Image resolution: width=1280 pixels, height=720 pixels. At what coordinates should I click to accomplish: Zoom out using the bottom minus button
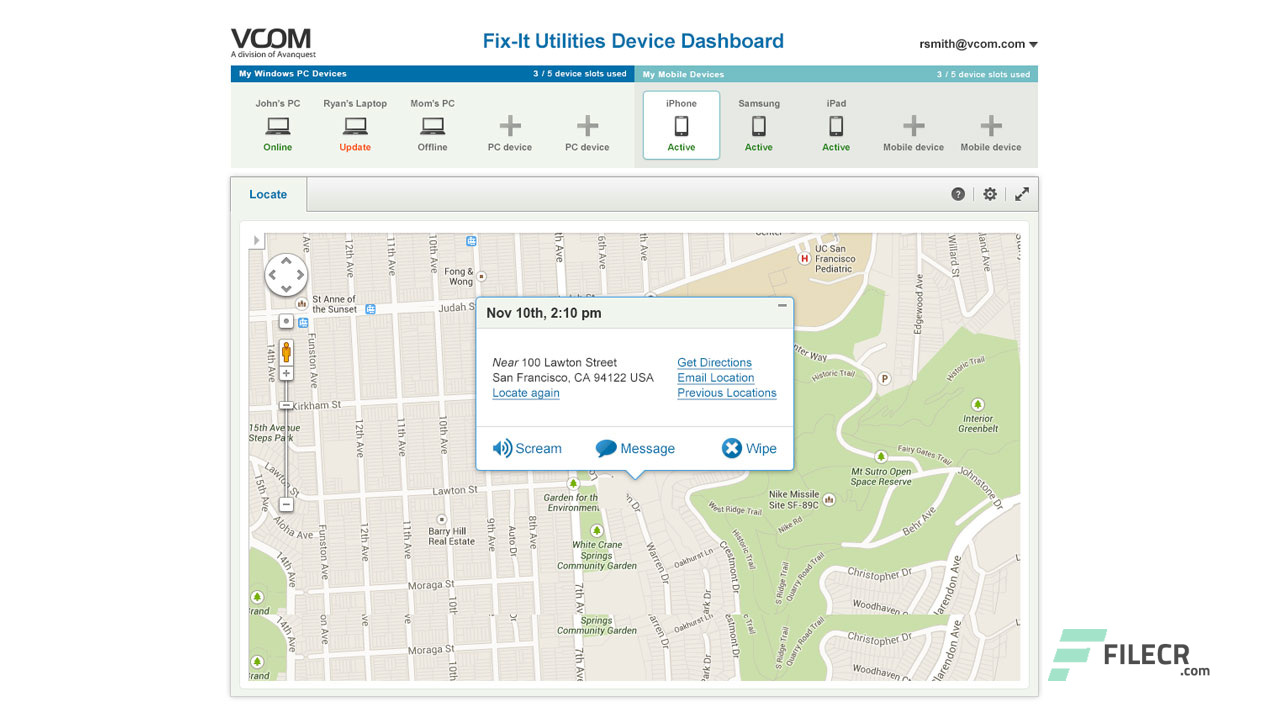pos(286,505)
